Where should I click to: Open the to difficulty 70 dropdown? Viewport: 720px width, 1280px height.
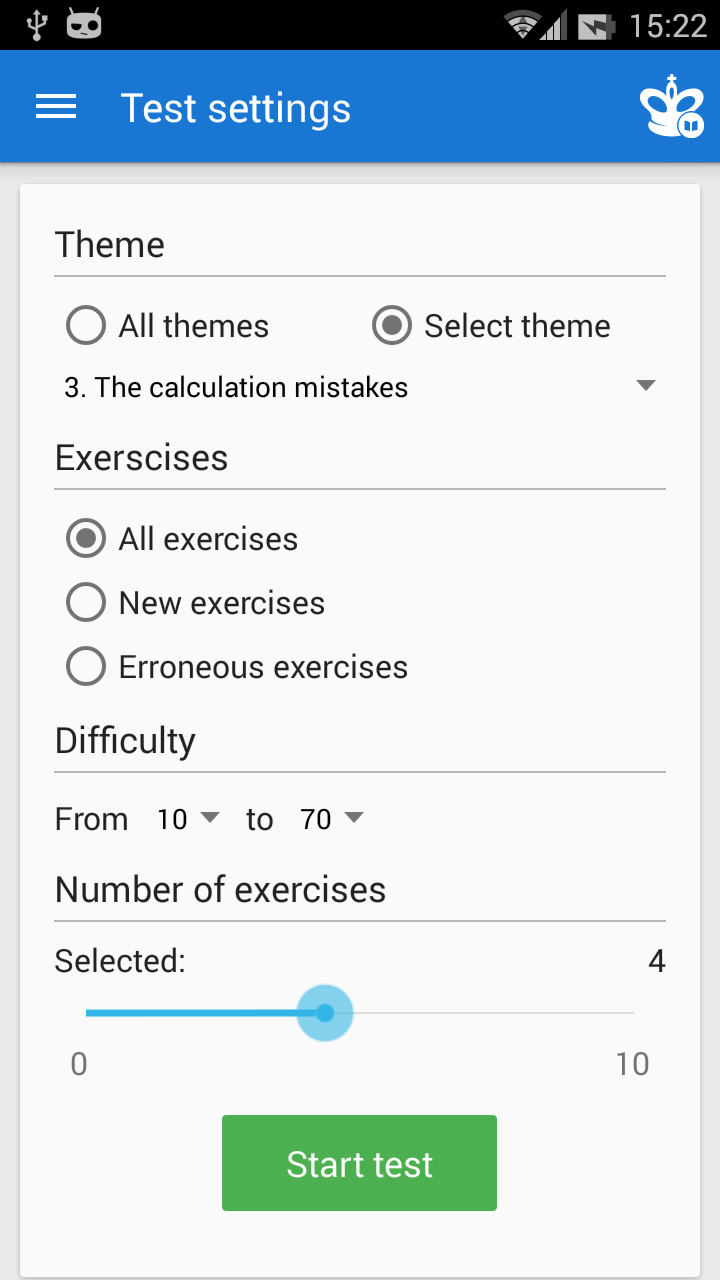click(x=331, y=819)
